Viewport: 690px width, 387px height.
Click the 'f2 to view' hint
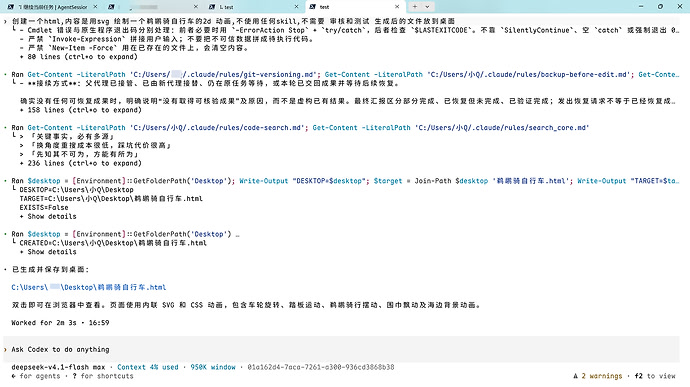(x=655, y=376)
